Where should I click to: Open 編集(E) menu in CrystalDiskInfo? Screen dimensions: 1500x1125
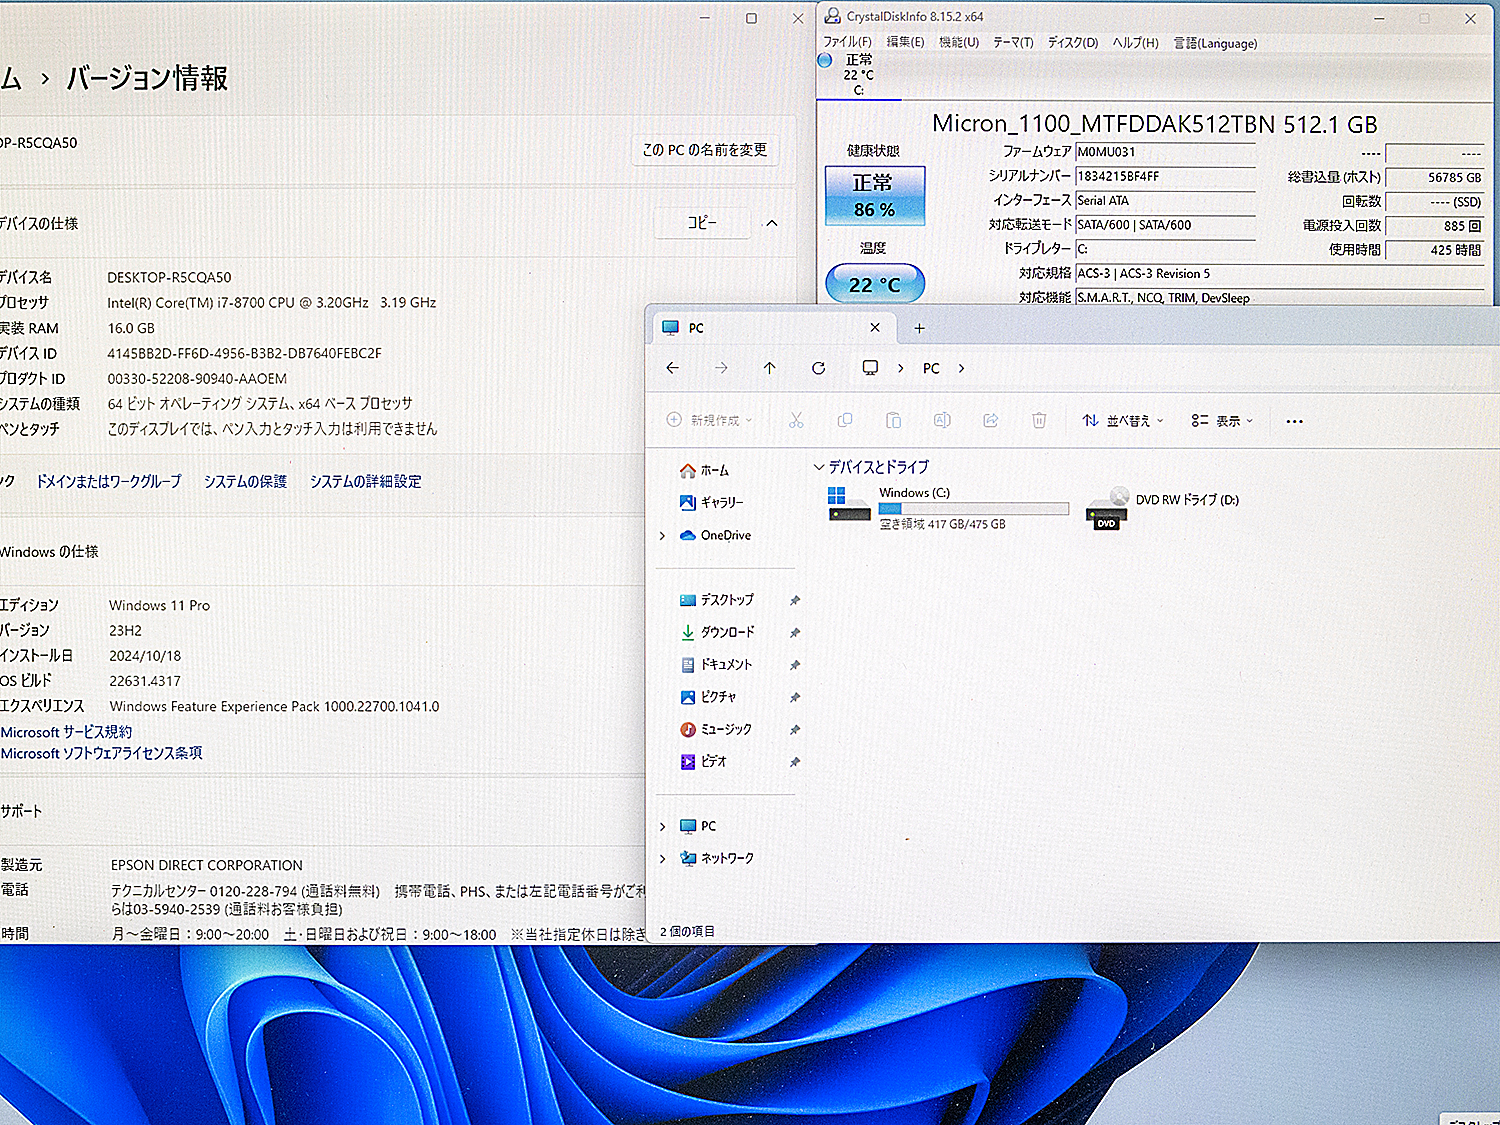pos(905,42)
